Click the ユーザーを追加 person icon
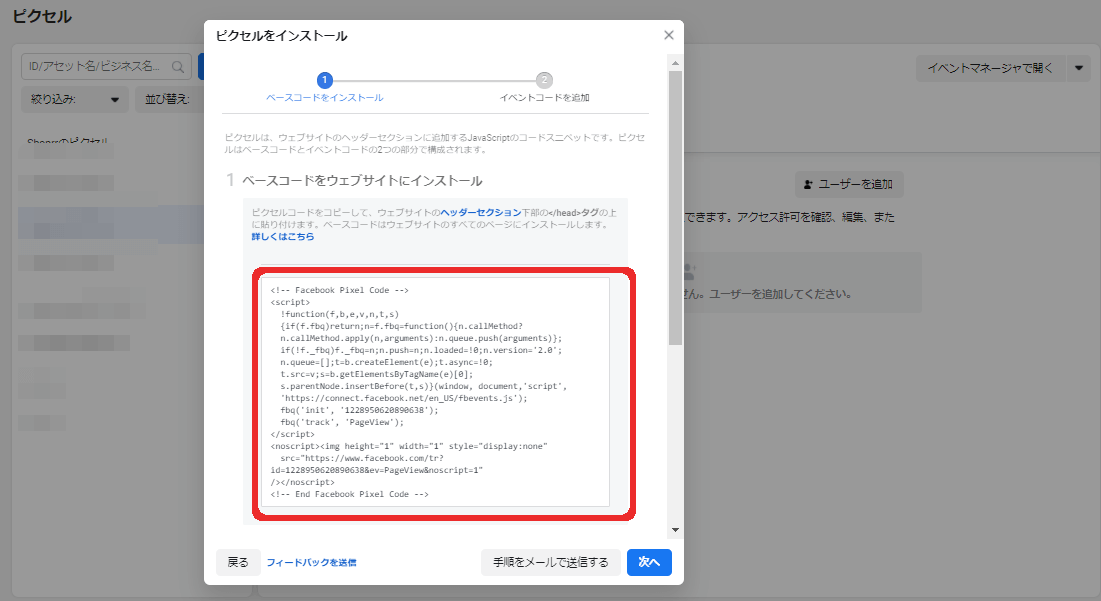The height and width of the screenshot is (601, 1101). click(x=808, y=185)
